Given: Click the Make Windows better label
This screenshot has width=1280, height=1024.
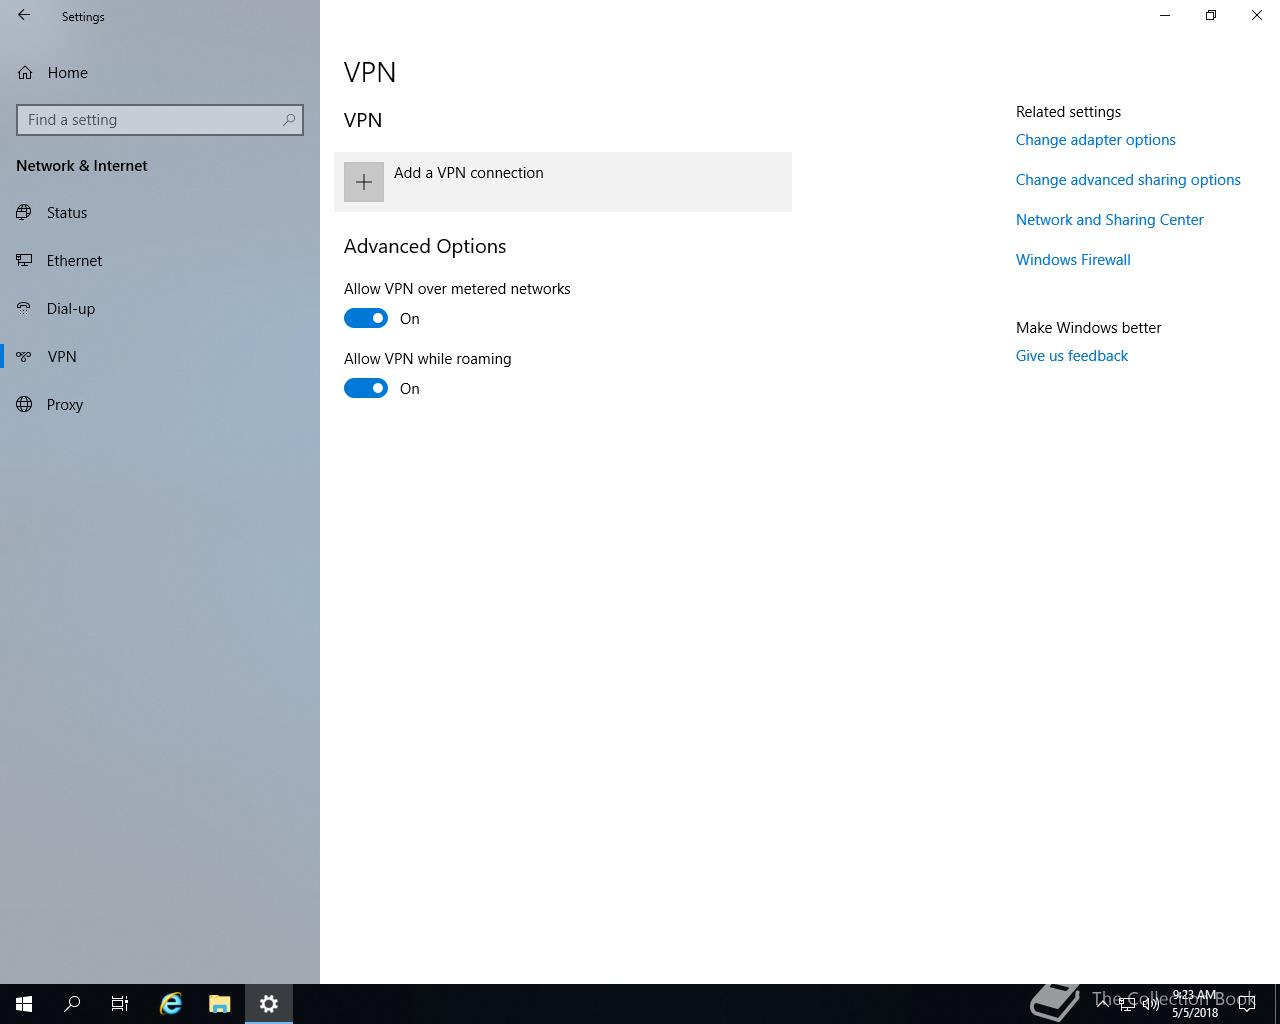Looking at the screenshot, I should pos(1088,328).
